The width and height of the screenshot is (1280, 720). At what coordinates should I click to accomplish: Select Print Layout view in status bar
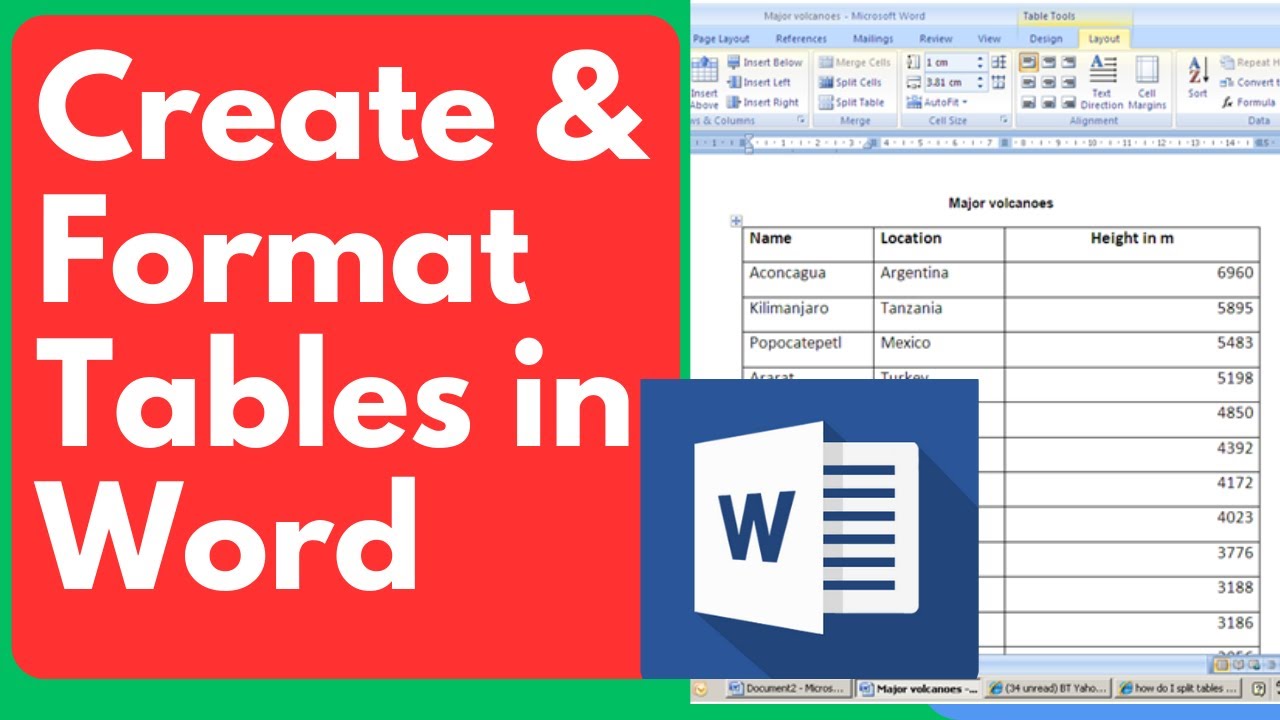pos(1221,663)
